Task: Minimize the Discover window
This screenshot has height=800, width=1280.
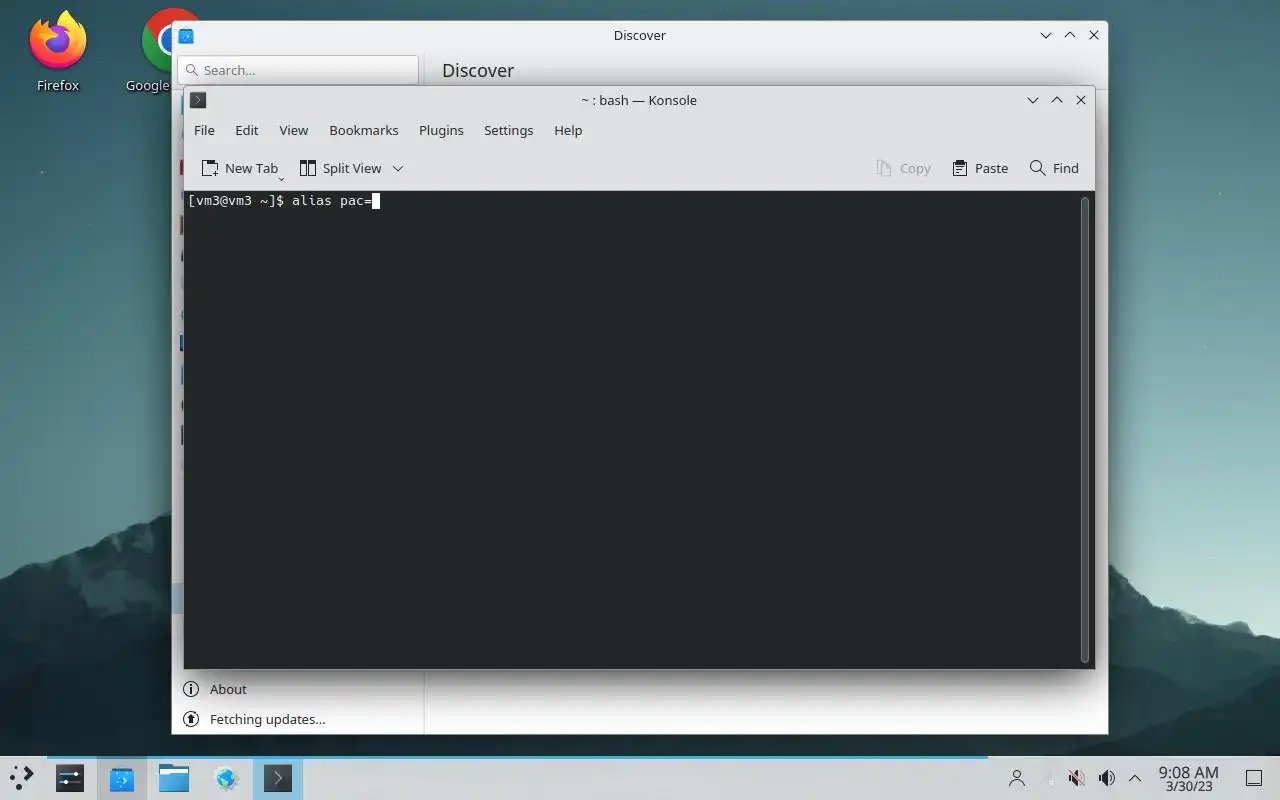Action: (1046, 35)
